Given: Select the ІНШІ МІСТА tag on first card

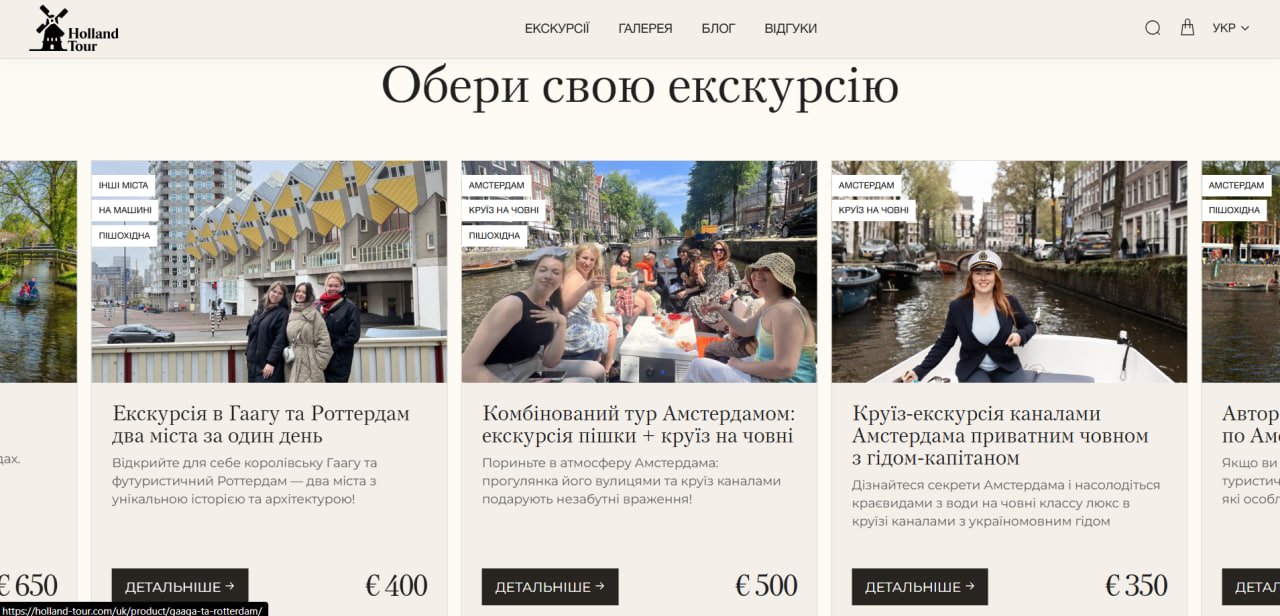Looking at the screenshot, I should click(x=124, y=186).
